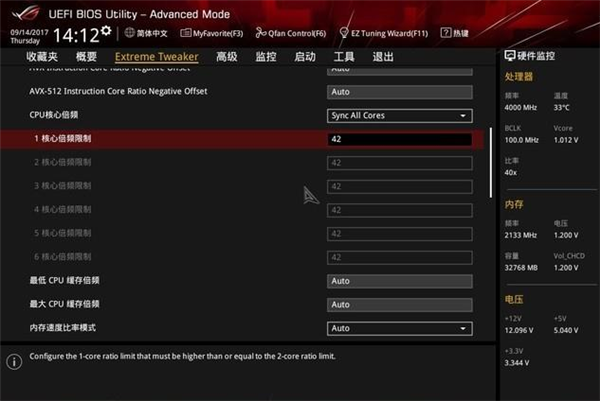Open the 高级 tab

click(227, 57)
